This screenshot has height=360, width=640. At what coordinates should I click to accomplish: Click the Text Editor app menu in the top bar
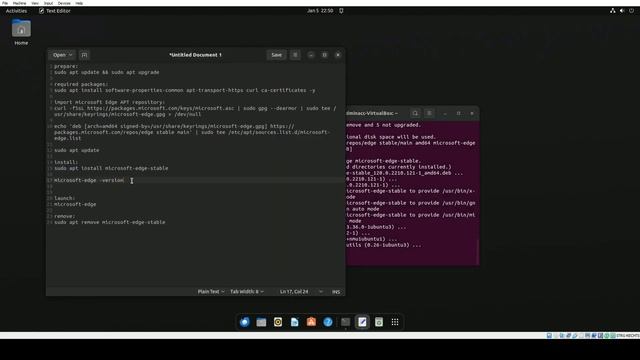tap(55, 11)
